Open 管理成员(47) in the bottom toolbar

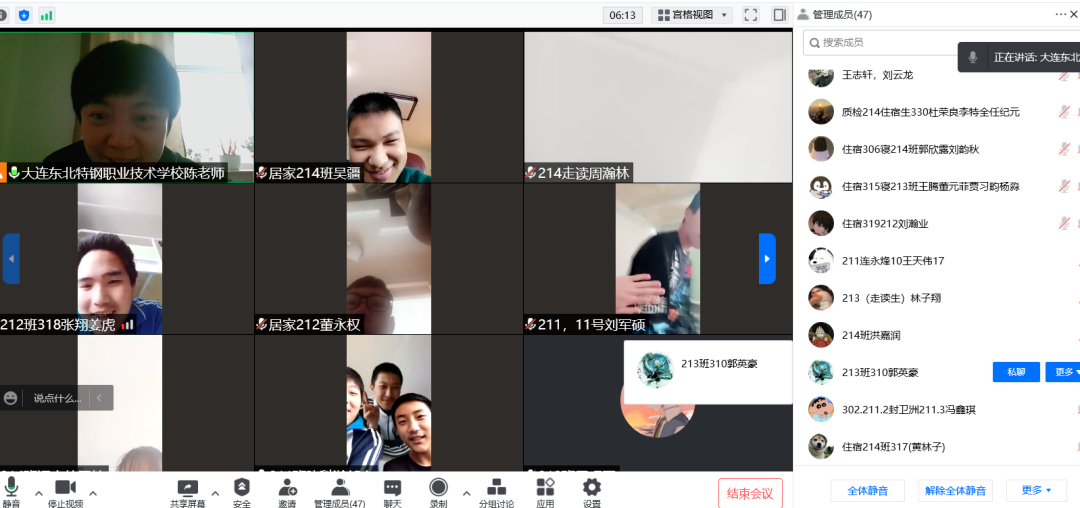click(340, 488)
